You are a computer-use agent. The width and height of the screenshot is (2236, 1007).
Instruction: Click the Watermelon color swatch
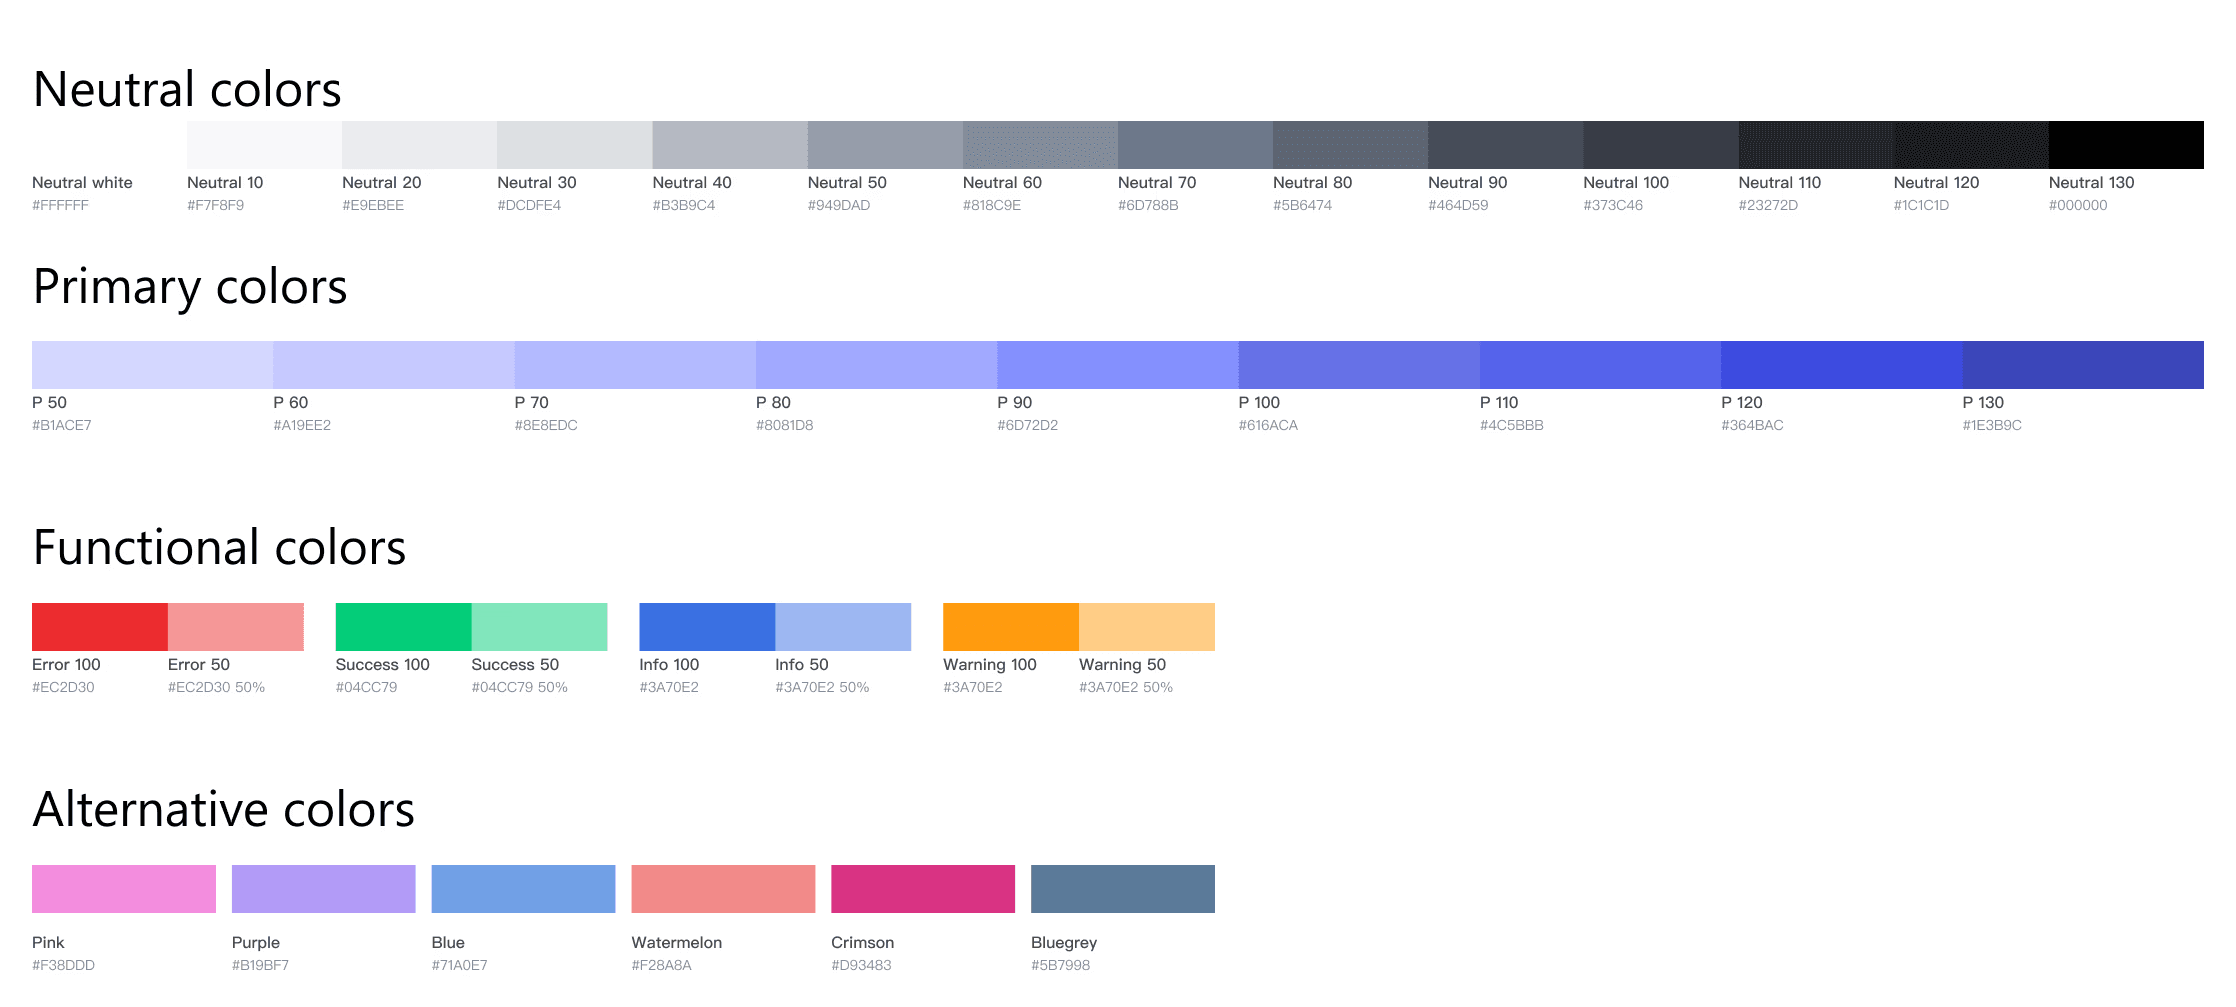pyautogui.click(x=723, y=889)
